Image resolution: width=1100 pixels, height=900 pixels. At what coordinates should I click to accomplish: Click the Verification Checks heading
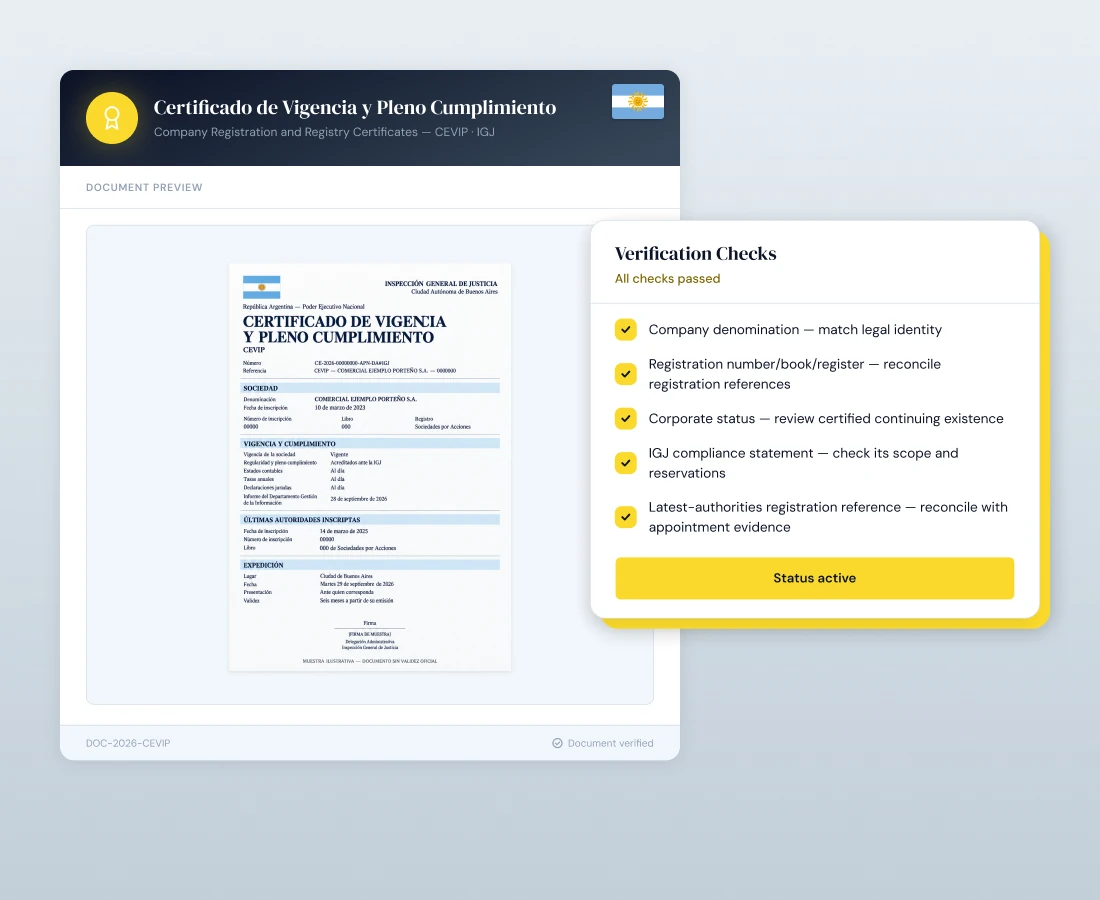(695, 253)
